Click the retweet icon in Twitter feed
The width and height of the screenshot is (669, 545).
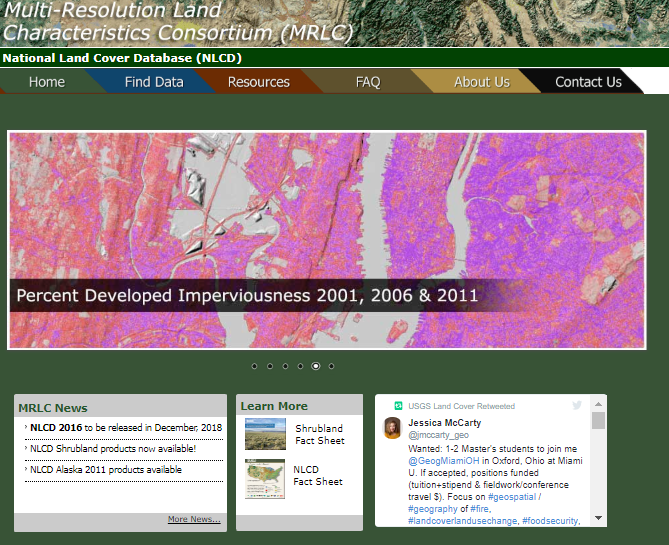398,406
